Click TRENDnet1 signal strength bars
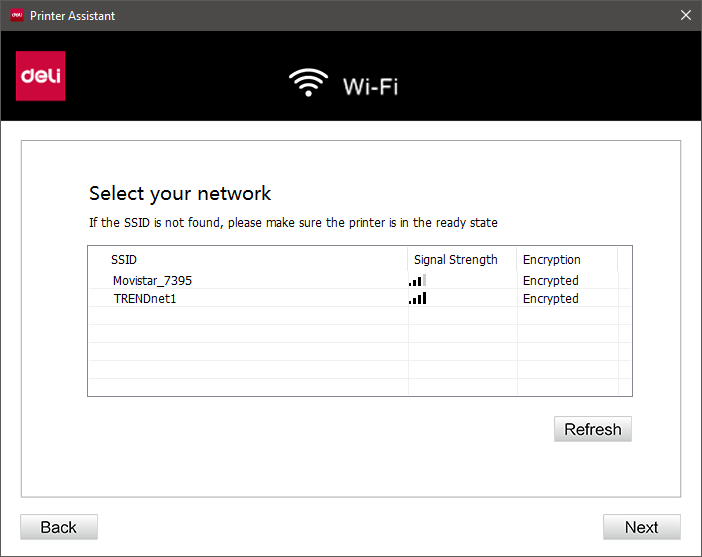 point(417,298)
